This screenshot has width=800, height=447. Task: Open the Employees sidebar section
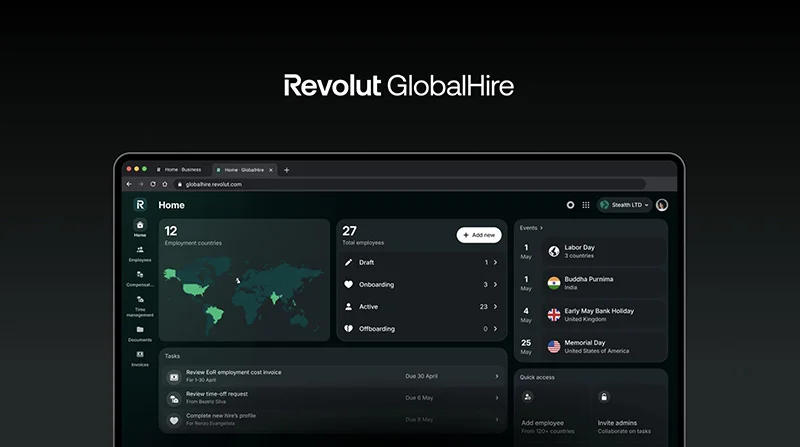[x=140, y=254]
